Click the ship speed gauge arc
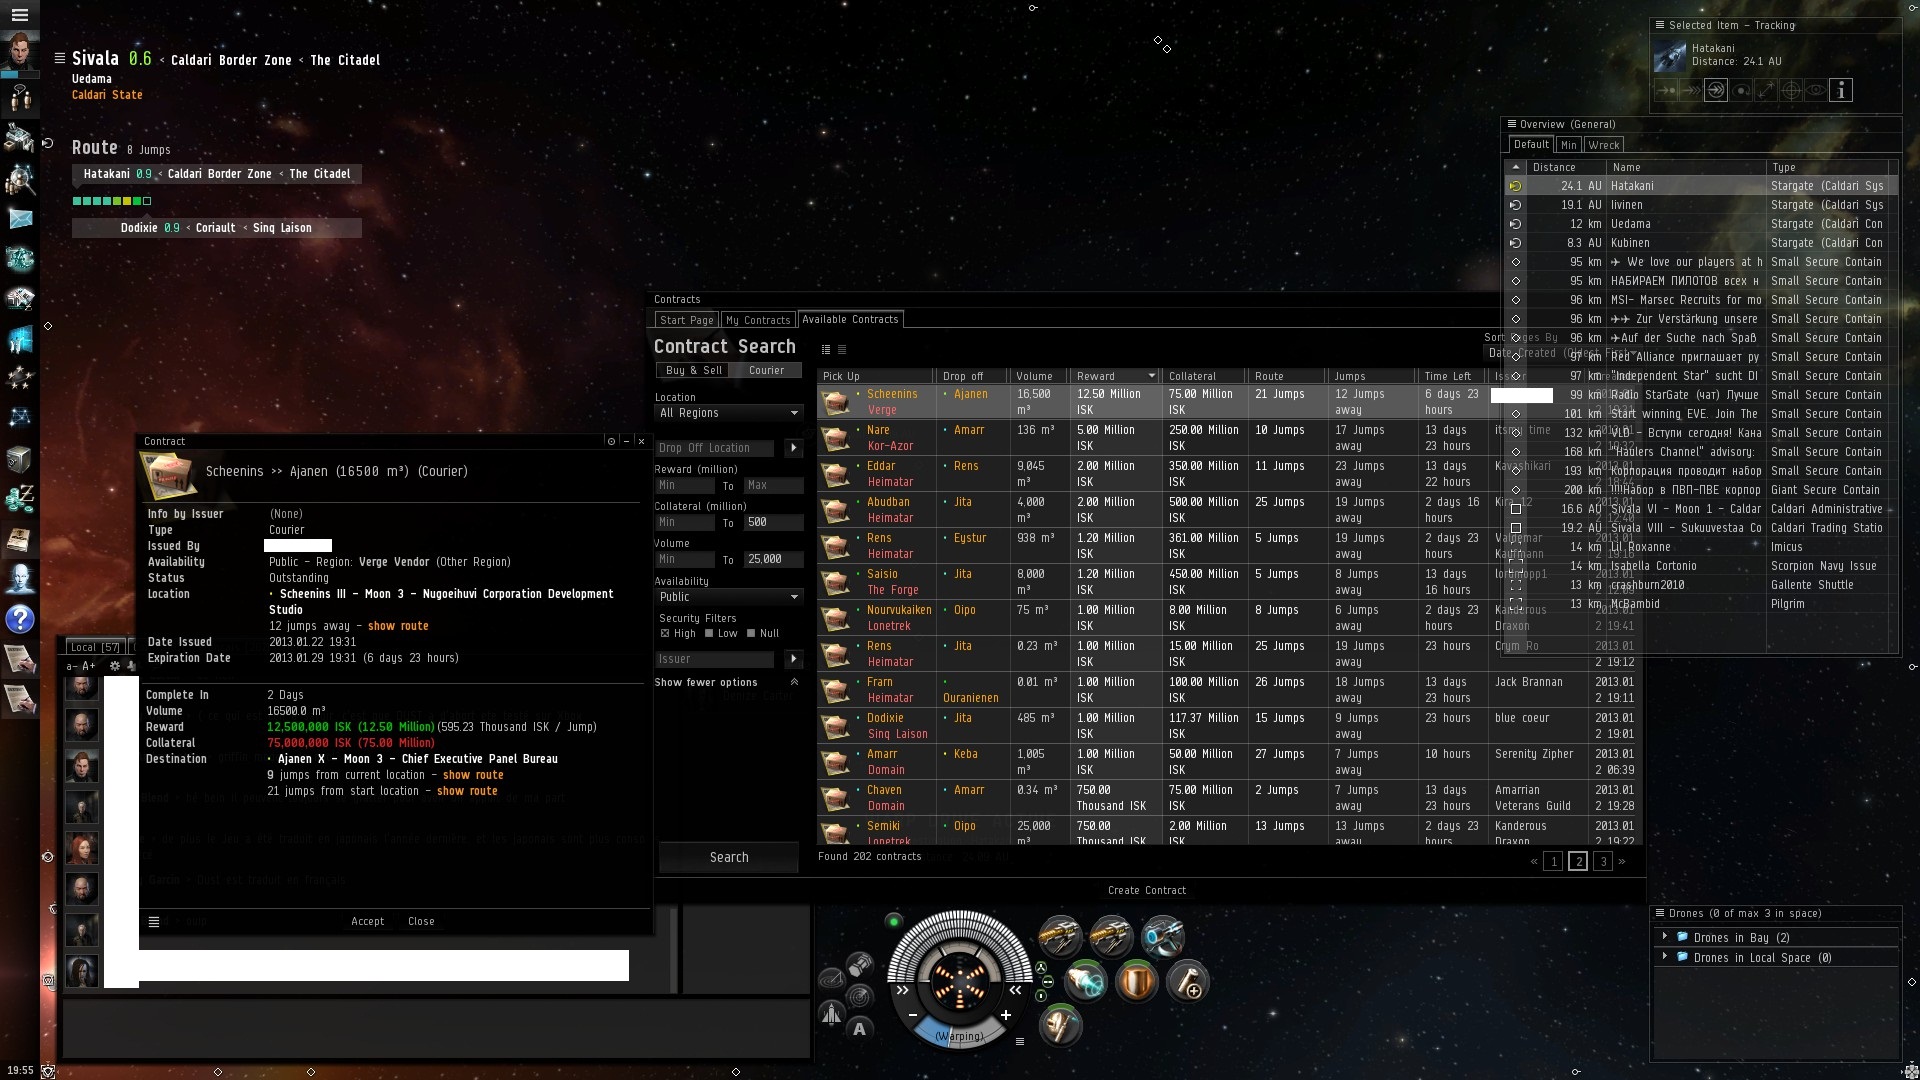 [959, 1035]
